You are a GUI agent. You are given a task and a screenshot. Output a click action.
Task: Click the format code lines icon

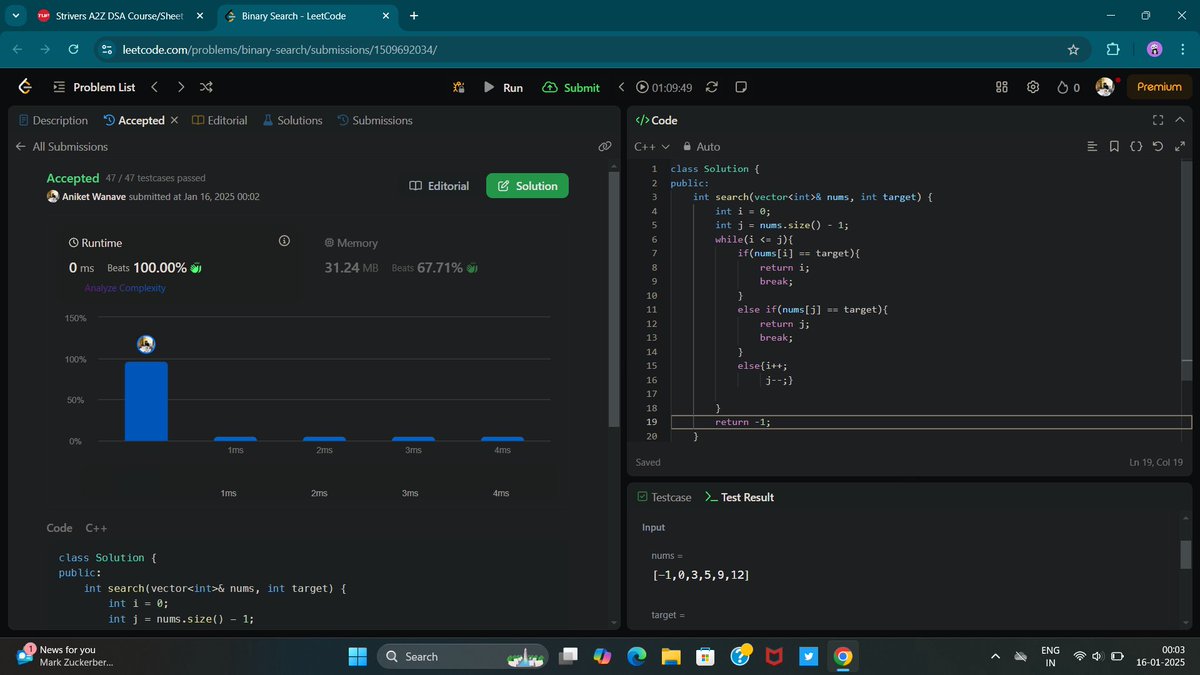(1092, 146)
